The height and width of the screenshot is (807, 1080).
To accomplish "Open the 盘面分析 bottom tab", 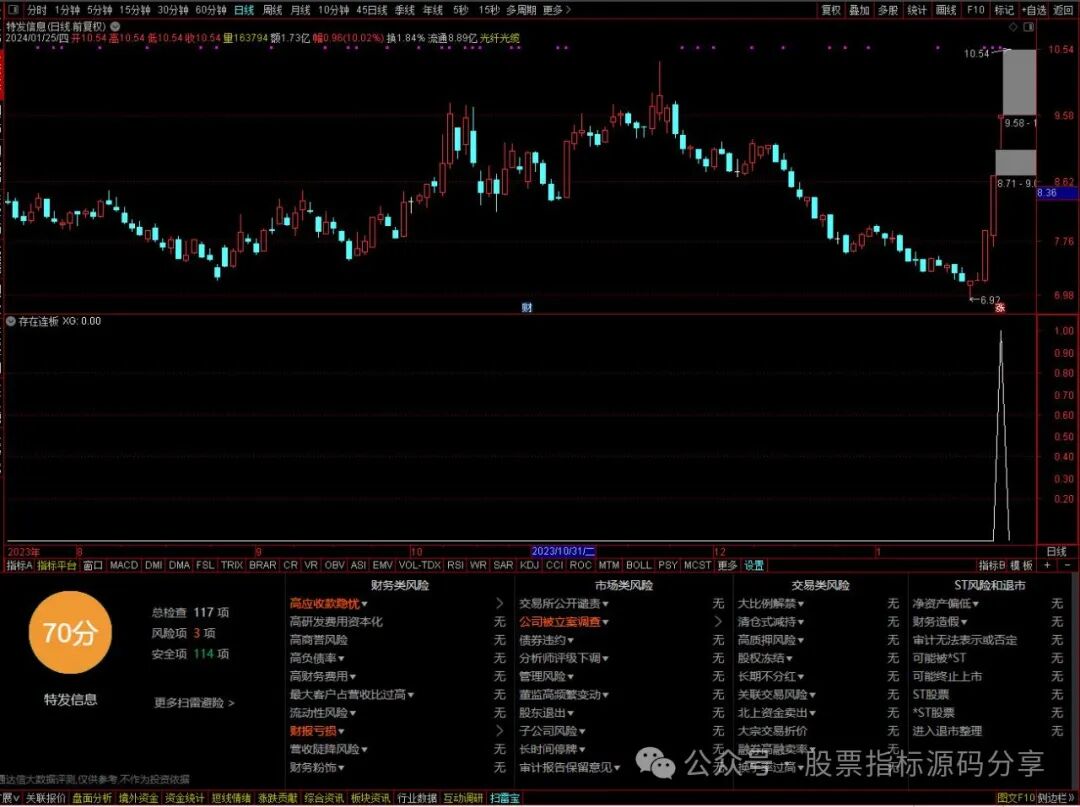I will [x=92, y=799].
